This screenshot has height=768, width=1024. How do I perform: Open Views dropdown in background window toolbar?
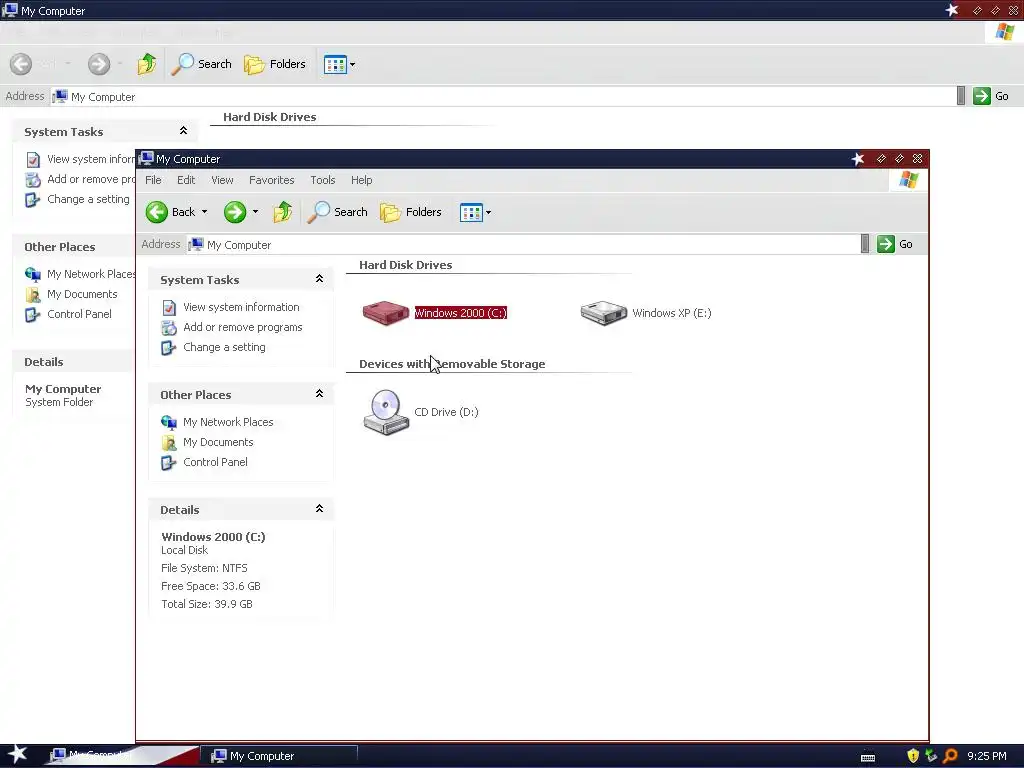pyautogui.click(x=353, y=65)
